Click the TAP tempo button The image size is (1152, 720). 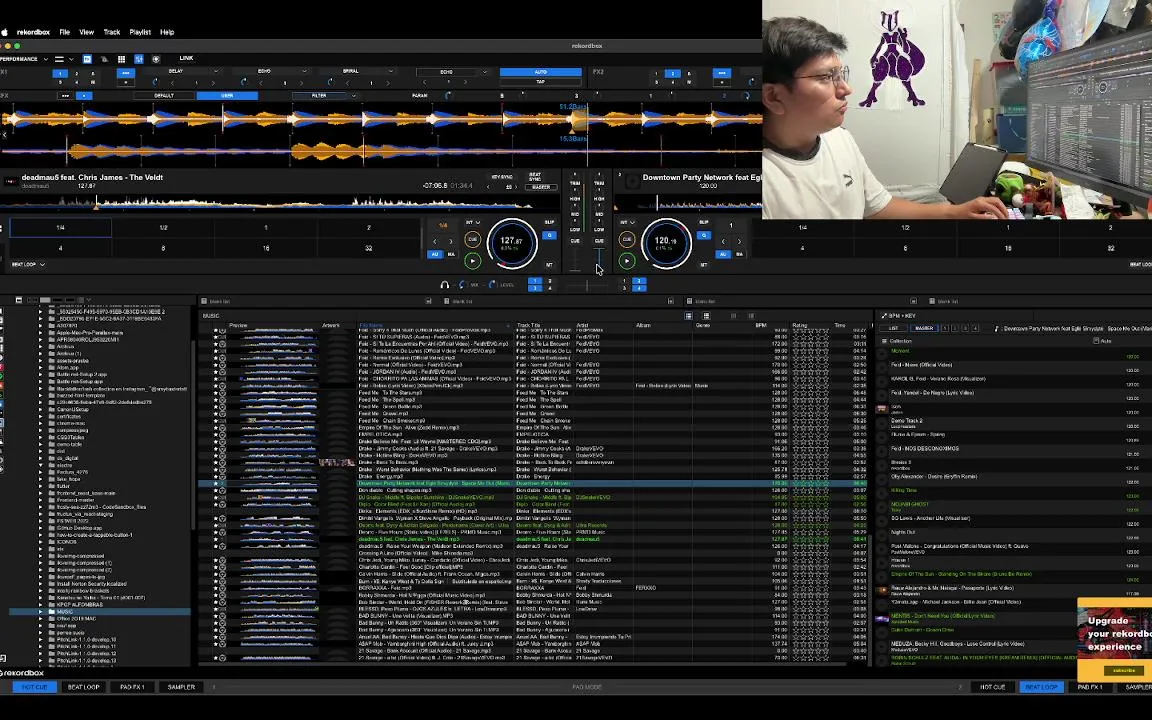[541, 82]
